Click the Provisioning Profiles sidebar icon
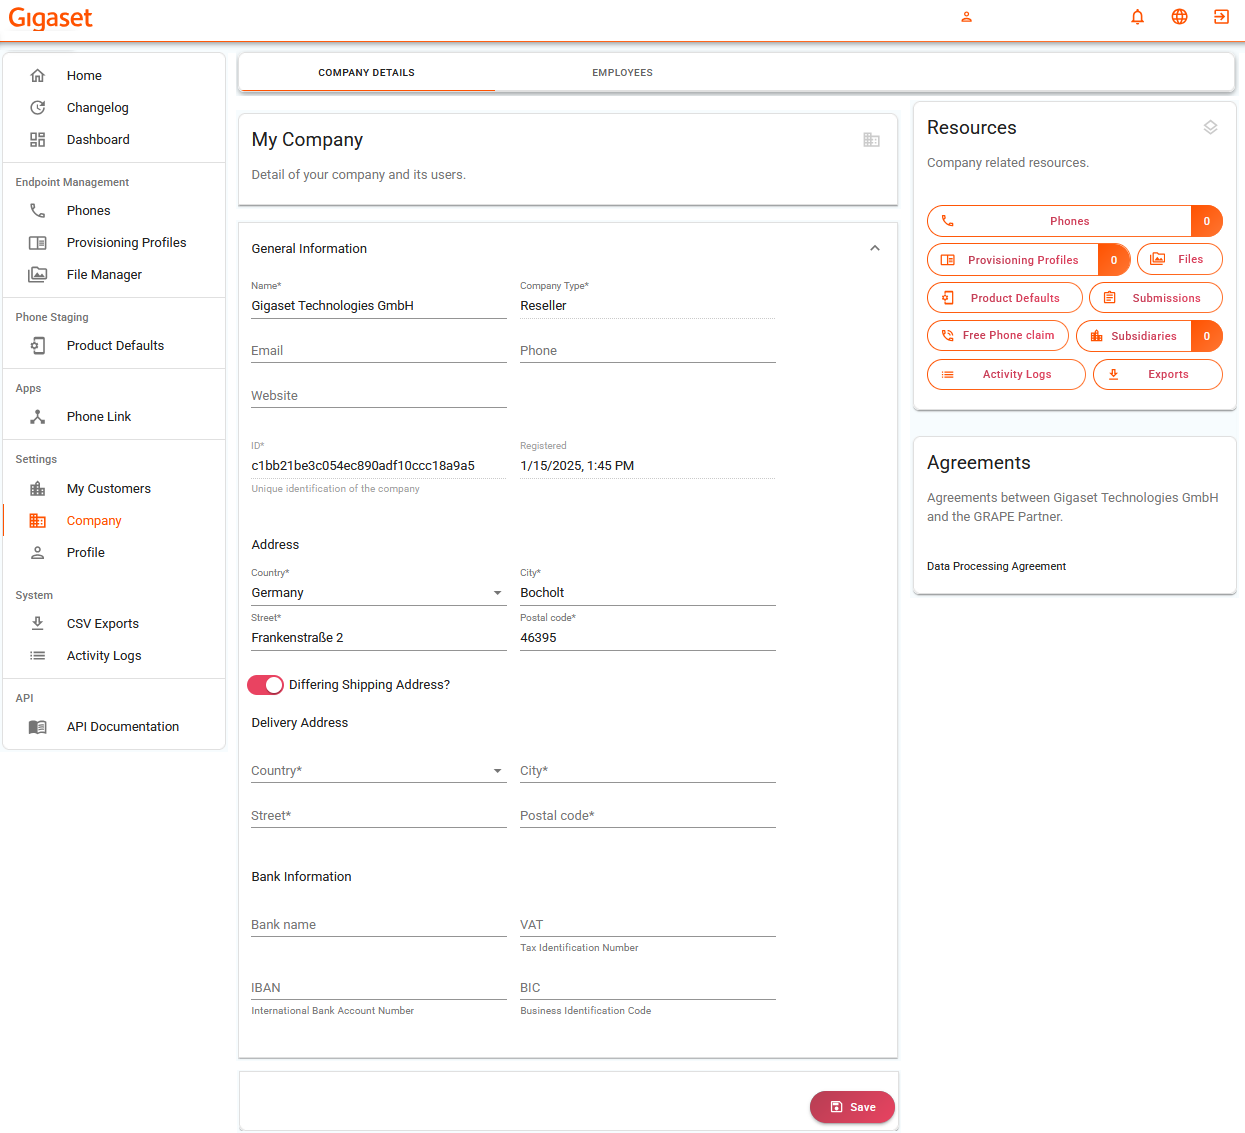The width and height of the screenshot is (1245, 1133). 37,243
